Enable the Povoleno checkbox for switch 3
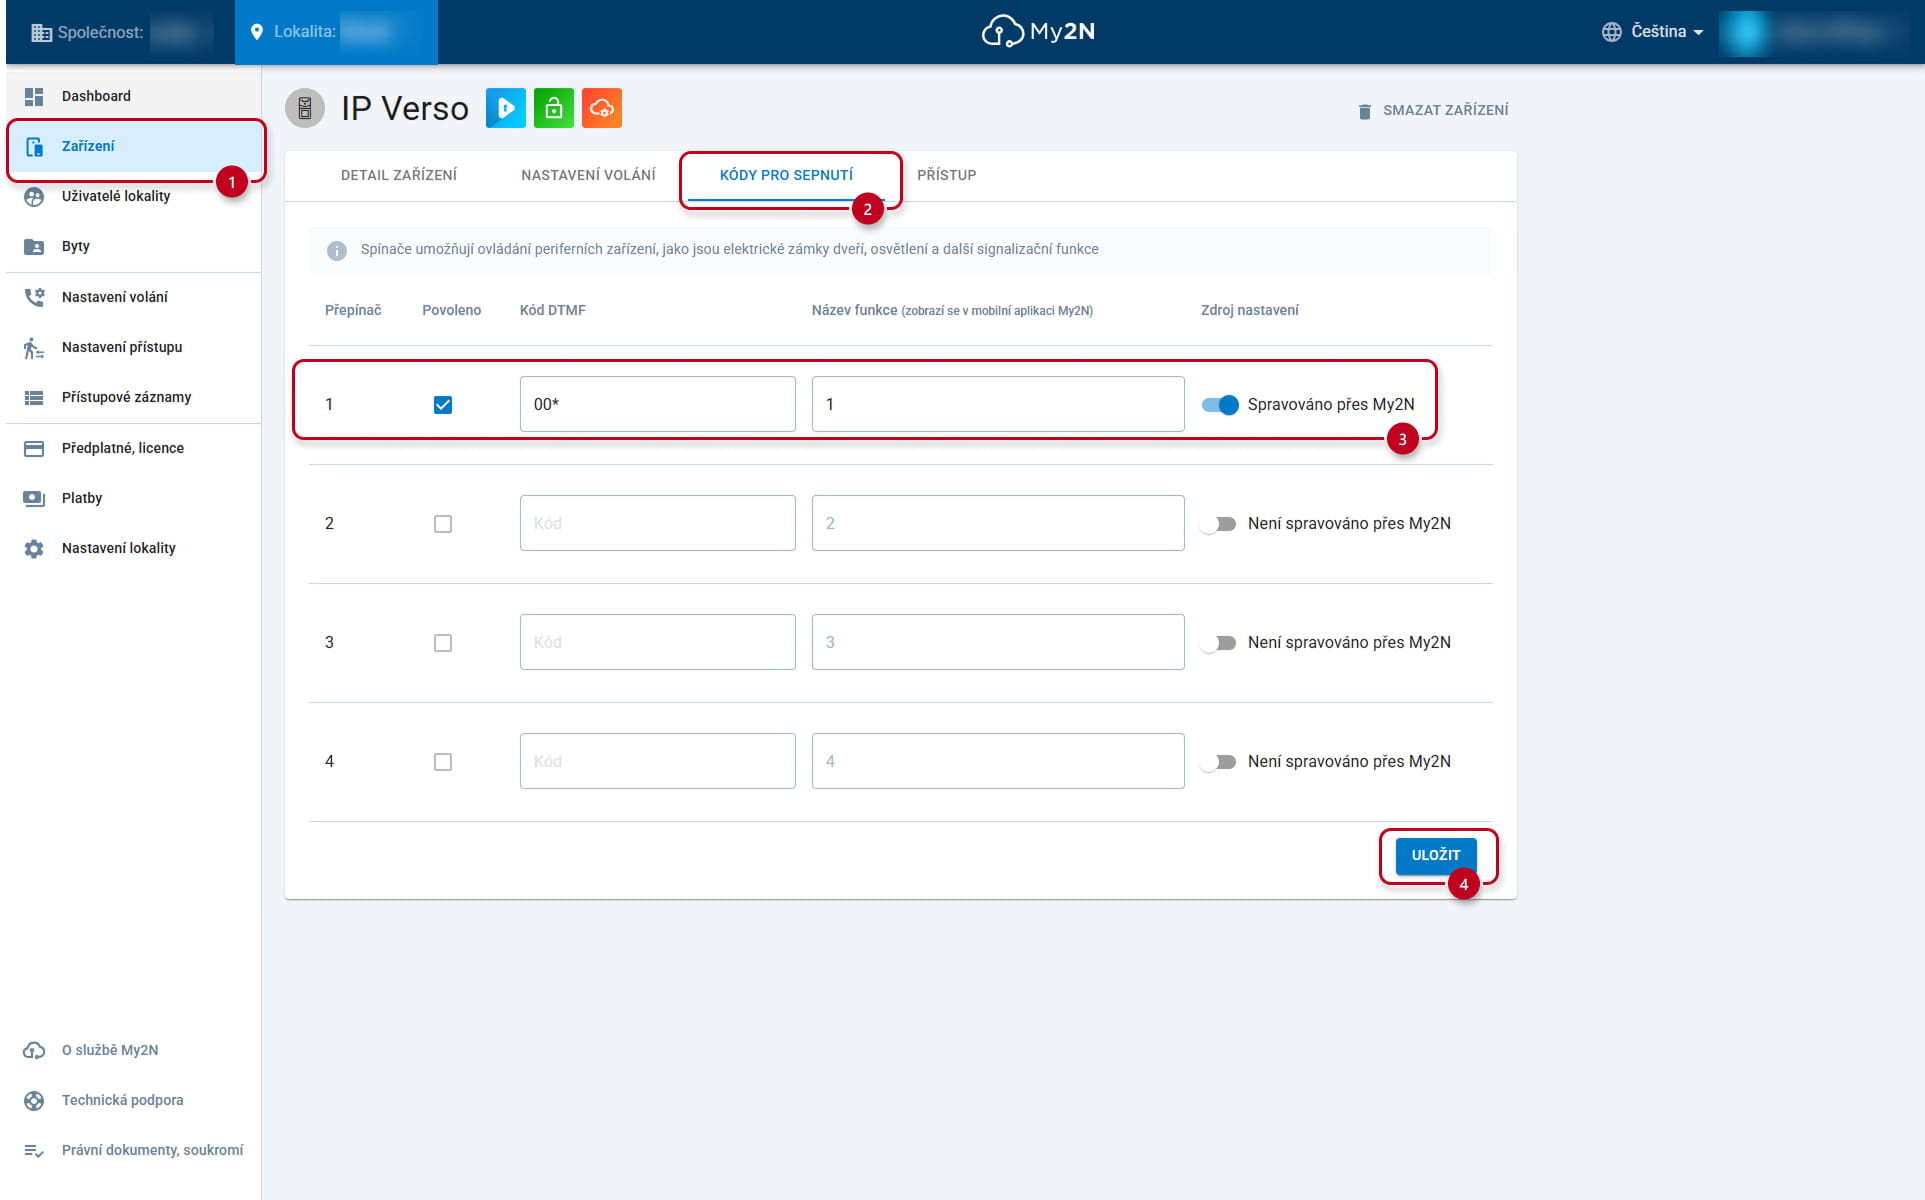Viewport: 1925px width, 1200px height. pyautogui.click(x=443, y=643)
